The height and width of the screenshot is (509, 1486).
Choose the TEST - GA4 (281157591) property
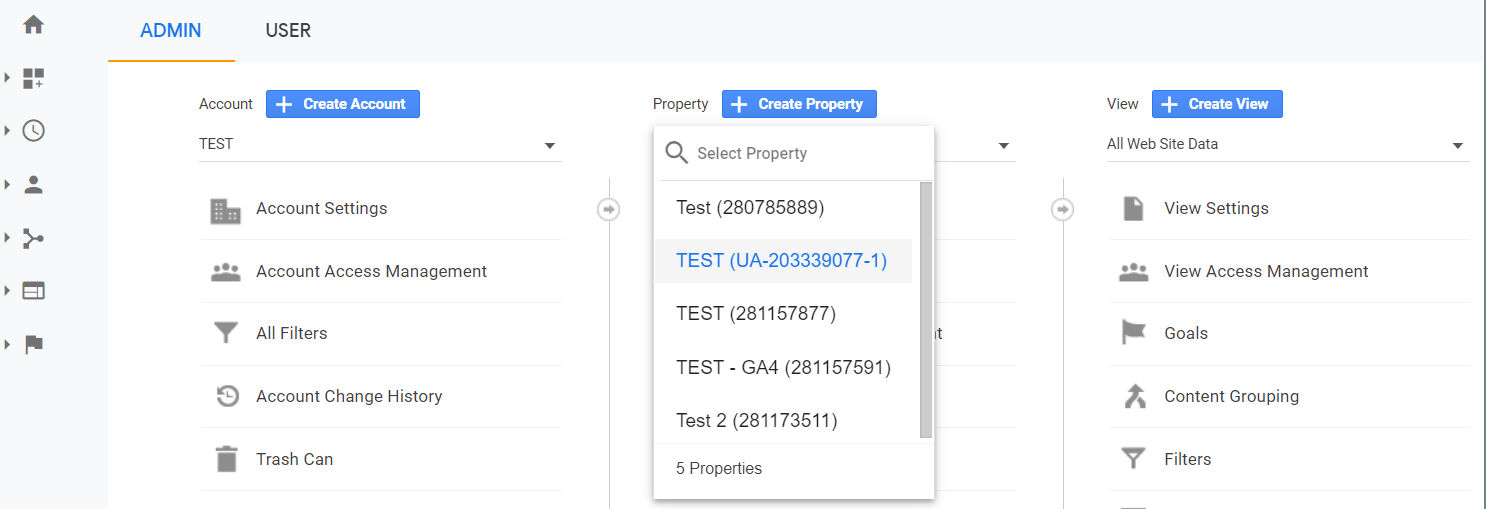point(783,367)
